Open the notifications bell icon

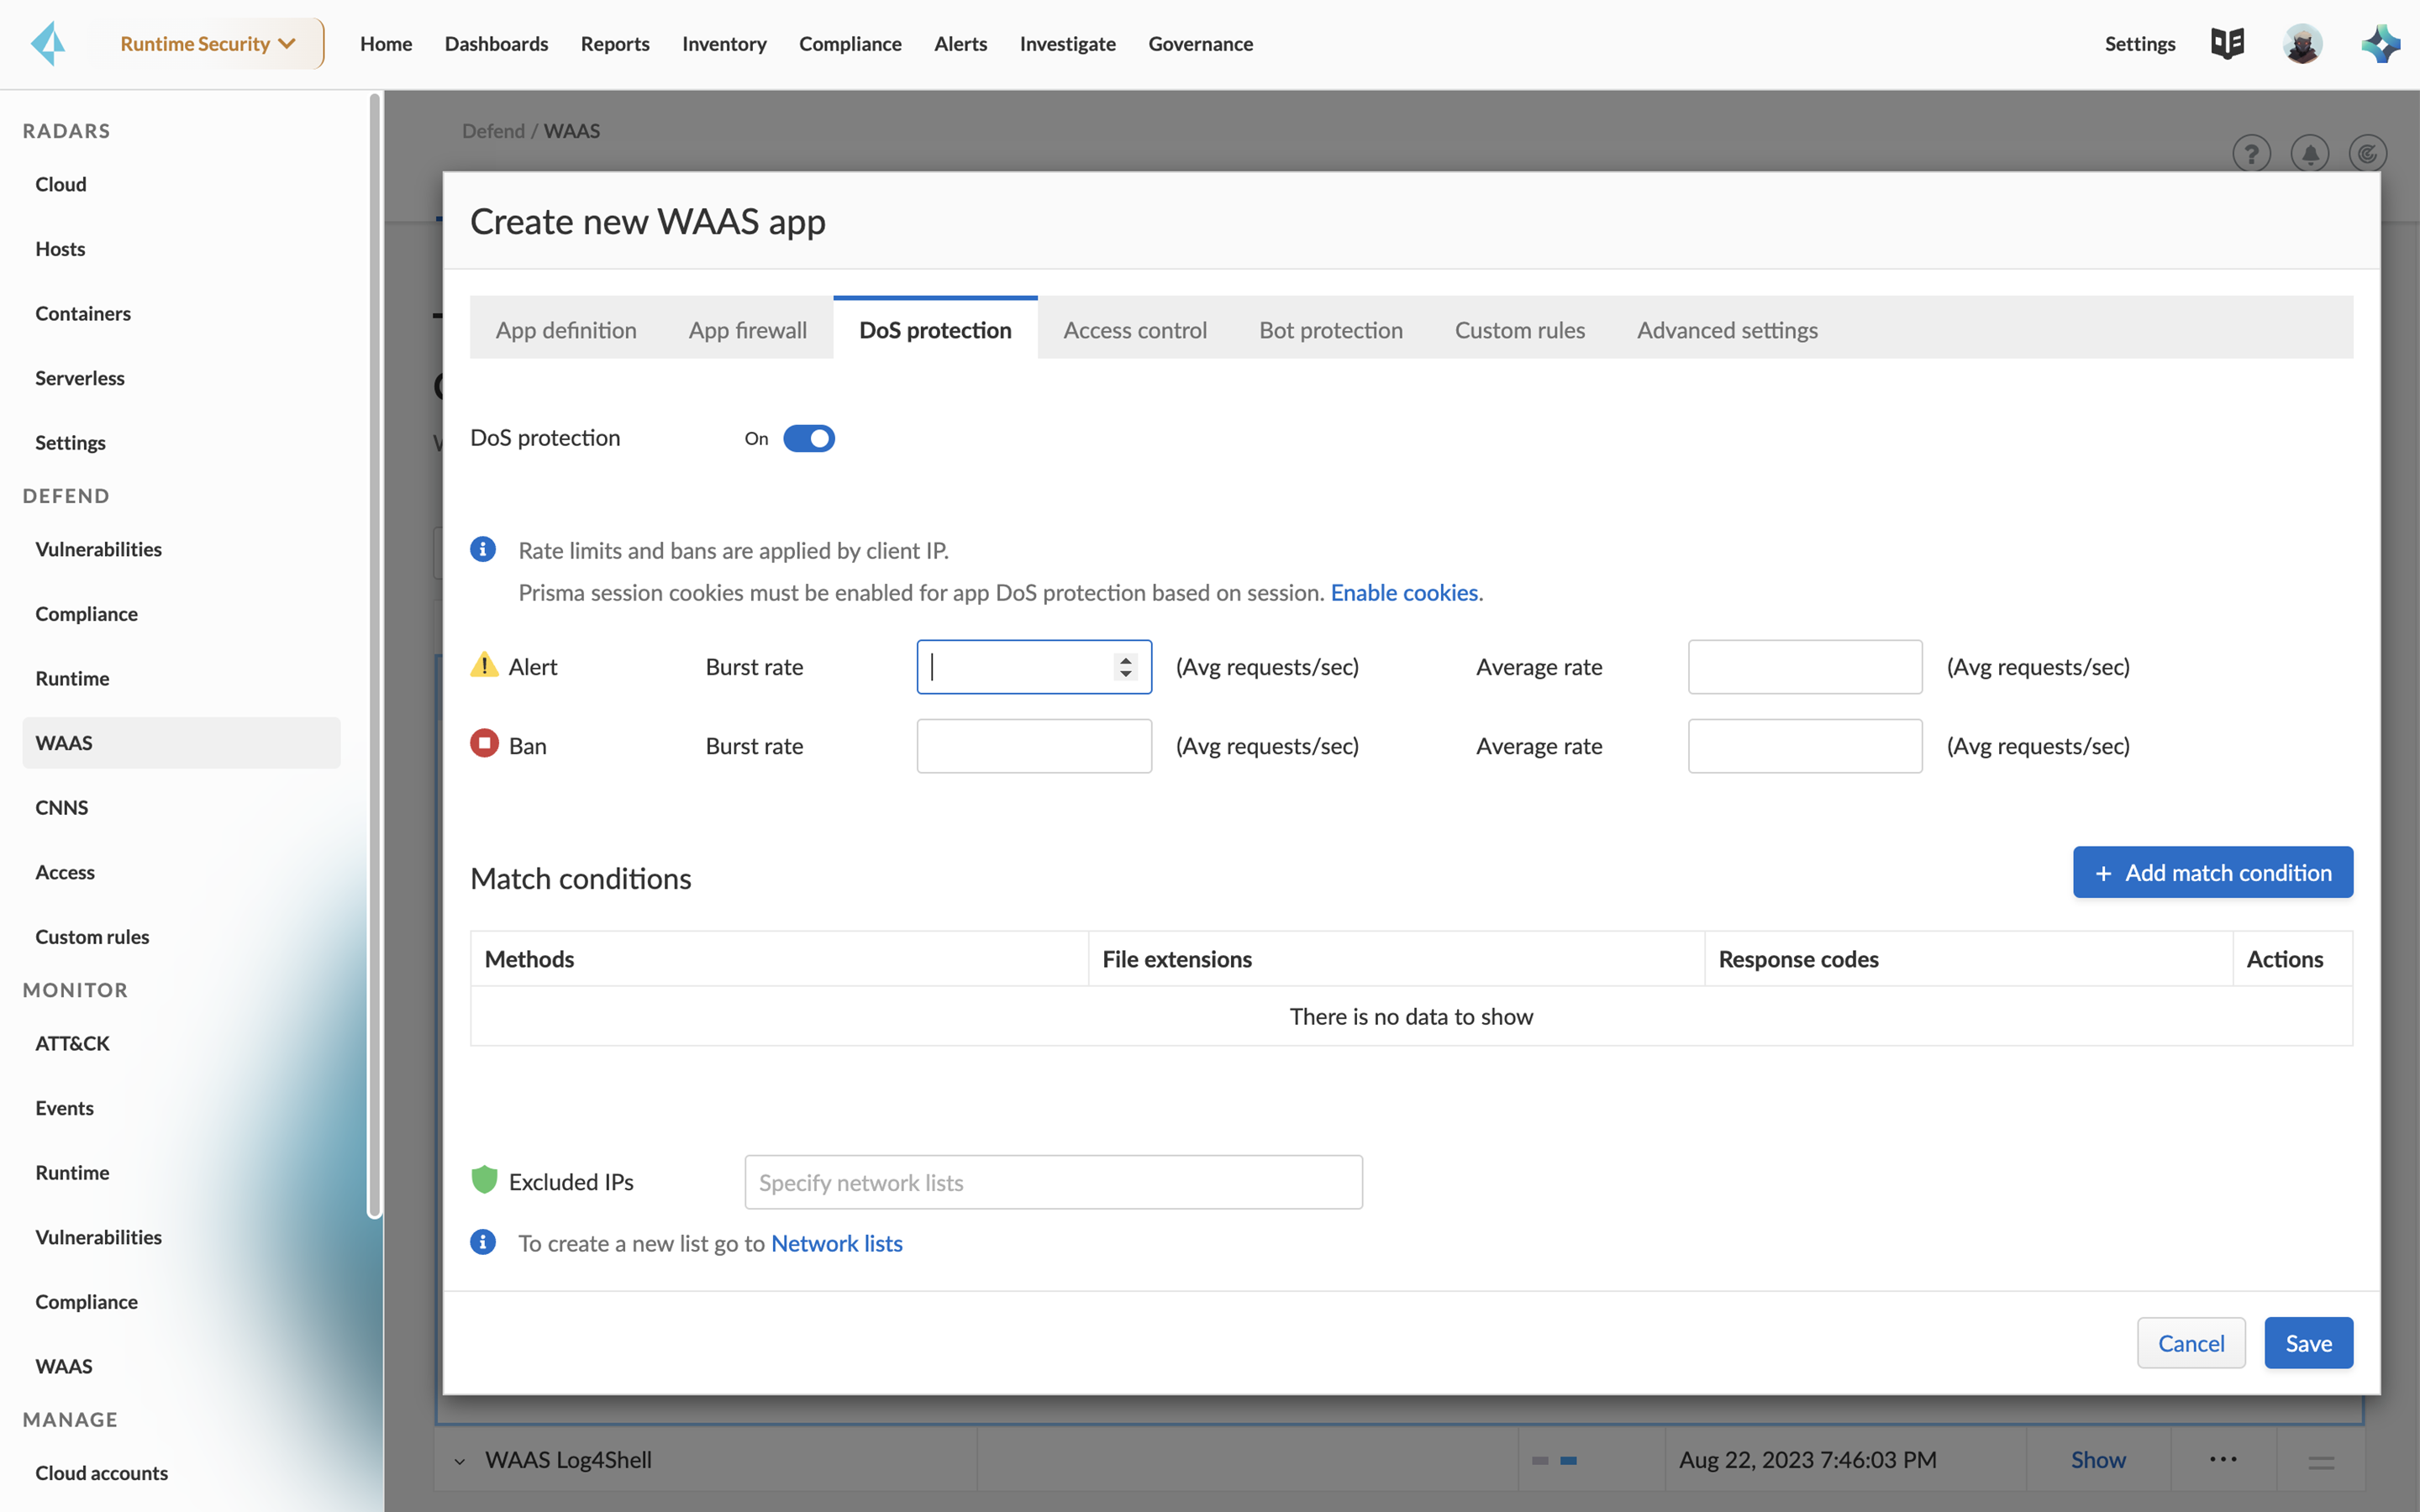(x=2309, y=154)
